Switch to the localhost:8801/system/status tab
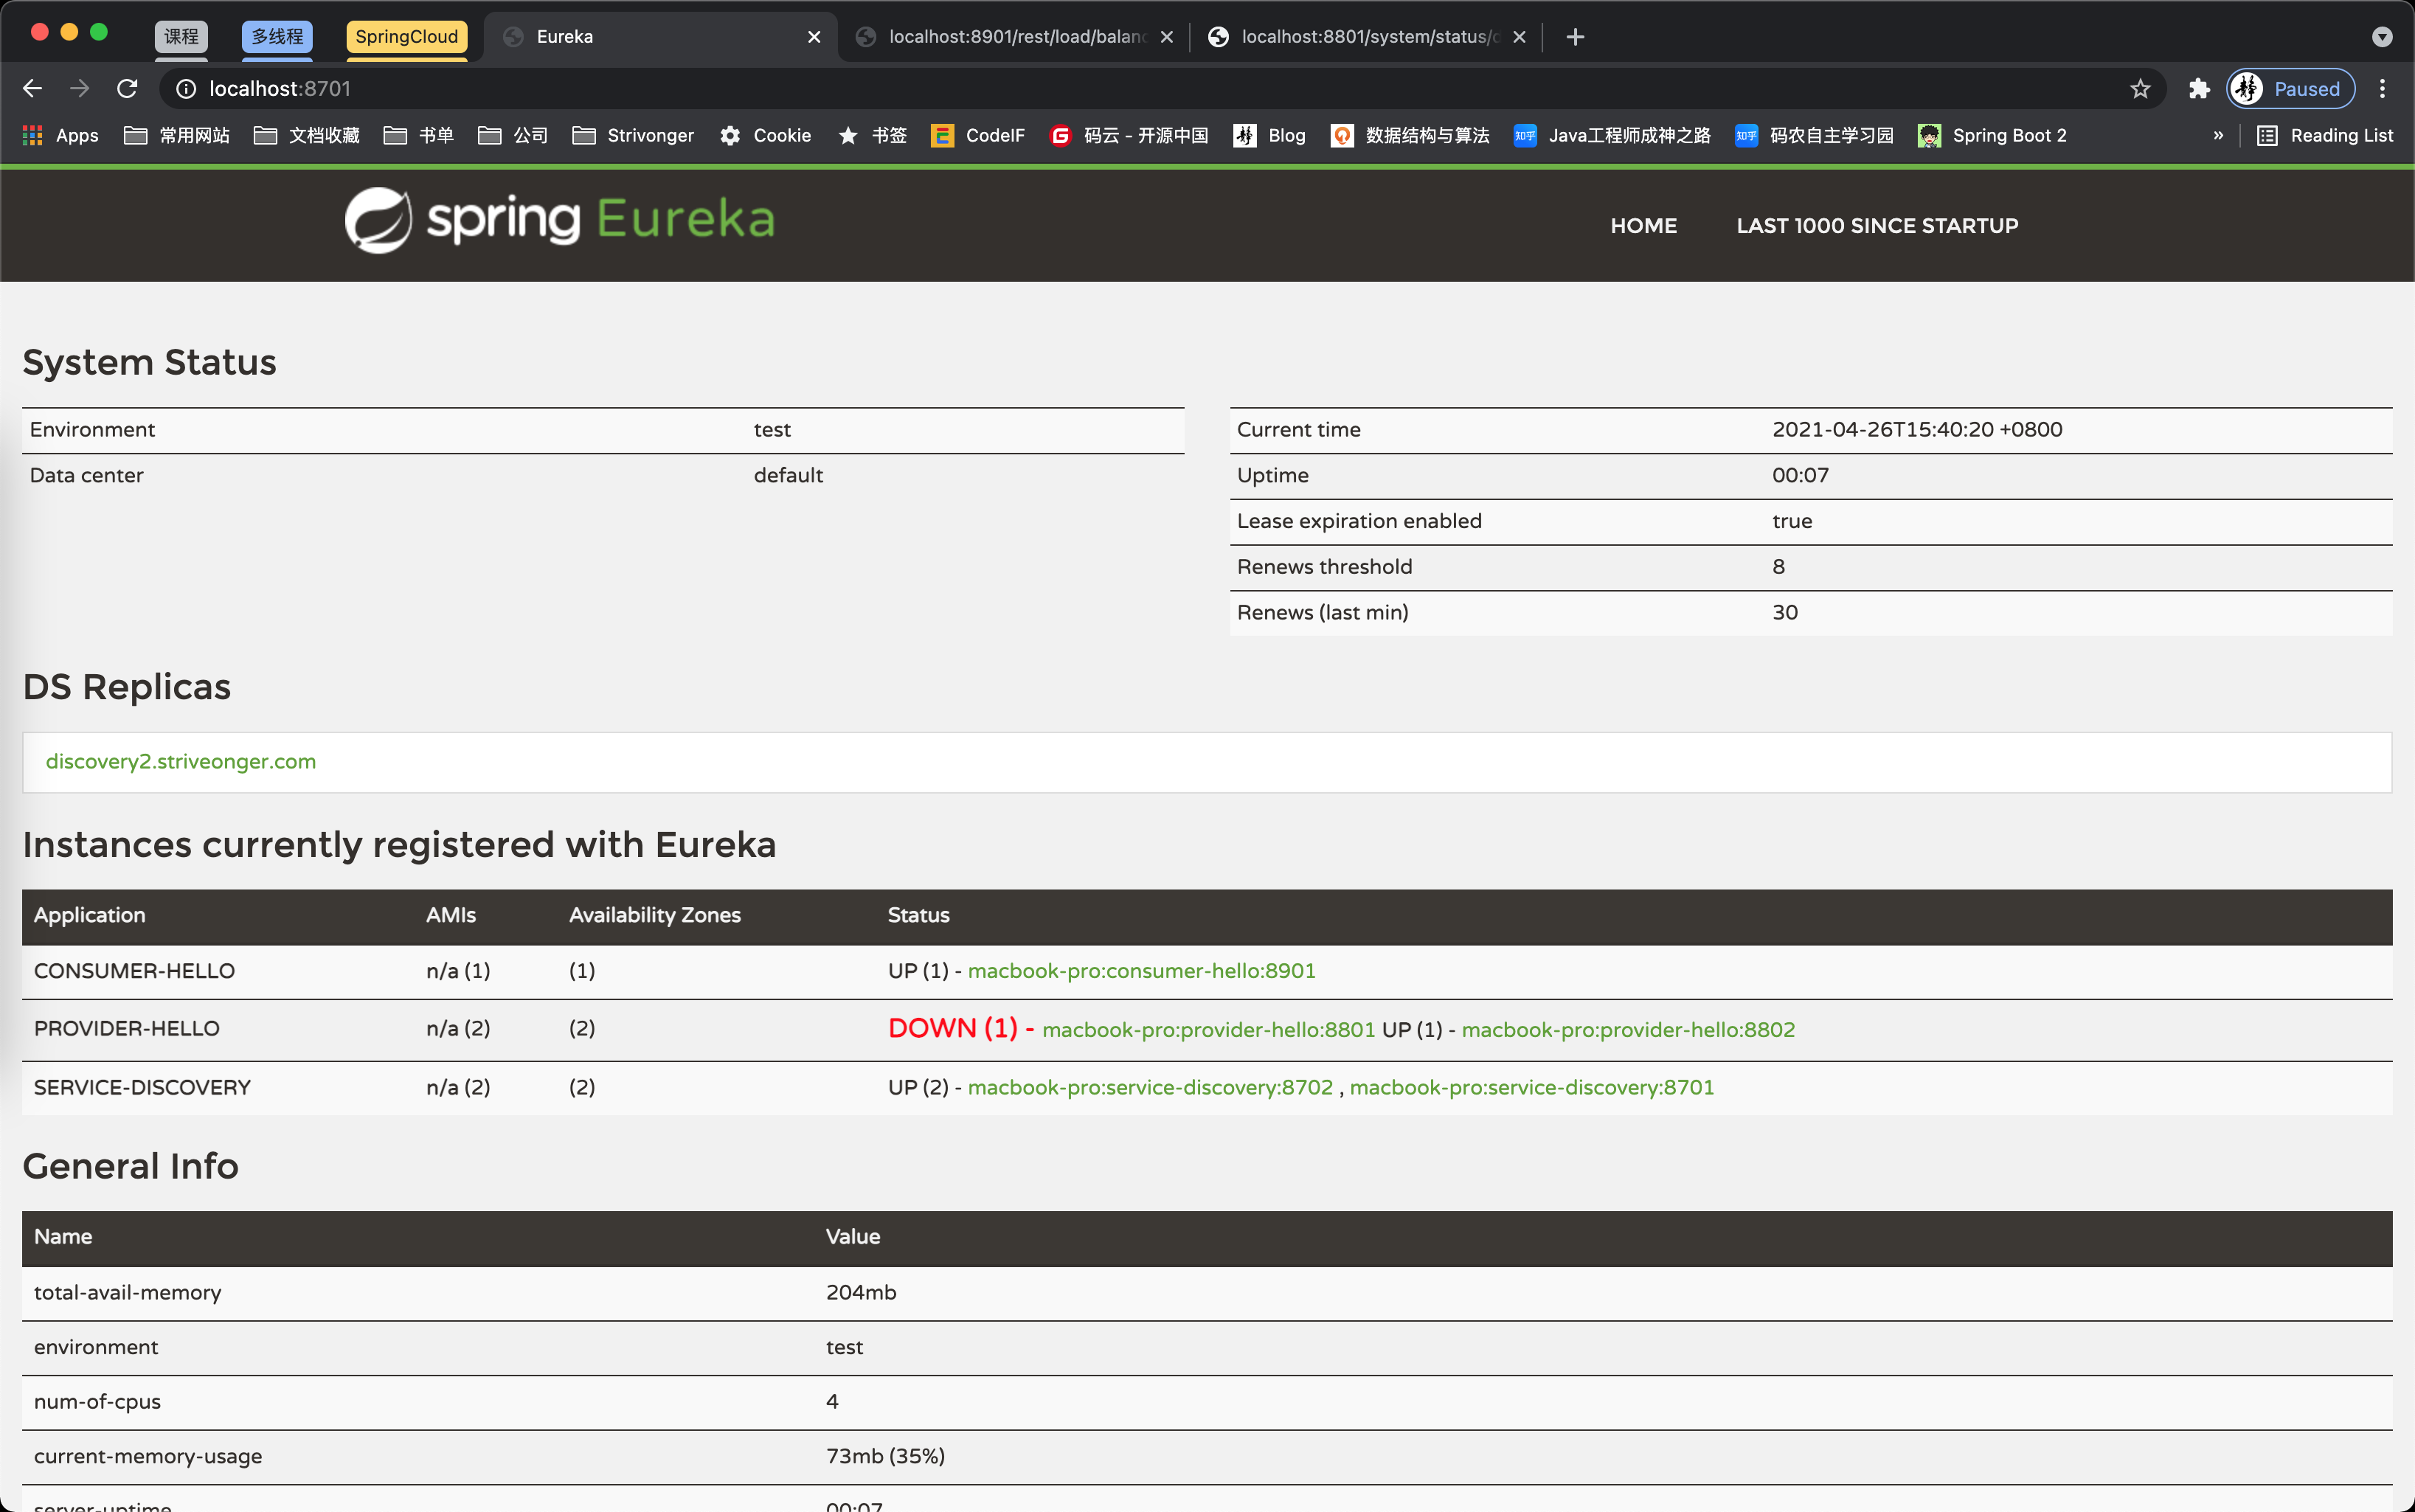The image size is (2415, 1512). pos(1366,37)
